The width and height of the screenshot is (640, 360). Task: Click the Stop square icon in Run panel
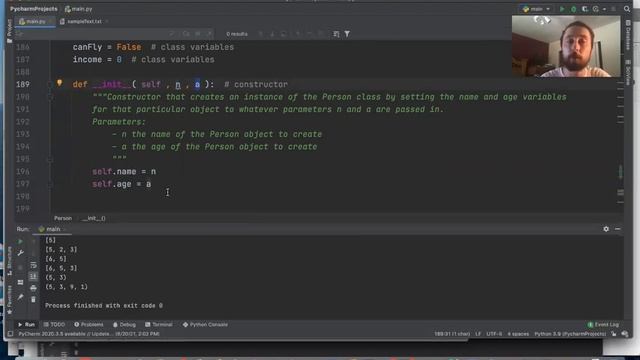tap(20, 267)
